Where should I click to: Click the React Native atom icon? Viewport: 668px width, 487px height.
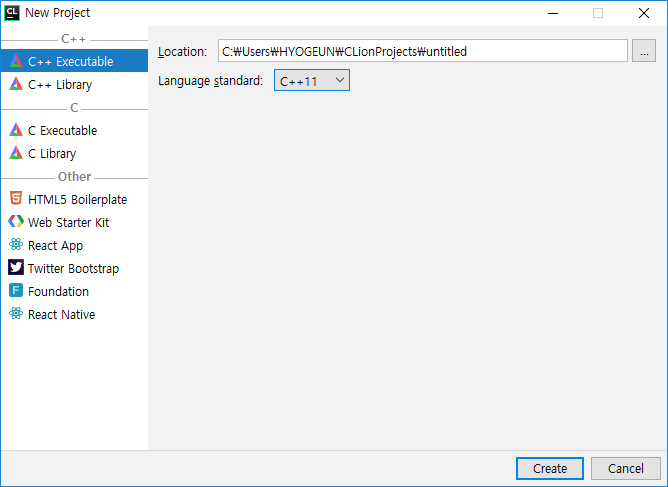[16, 314]
